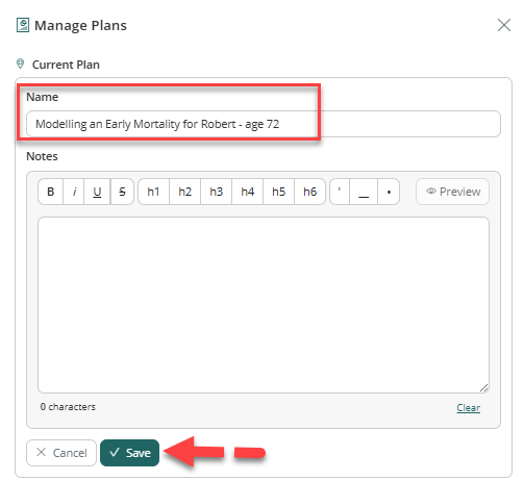Image resolution: width=524 pixels, height=481 pixels.
Task: Insert h5 heading in notes
Action: click(279, 192)
